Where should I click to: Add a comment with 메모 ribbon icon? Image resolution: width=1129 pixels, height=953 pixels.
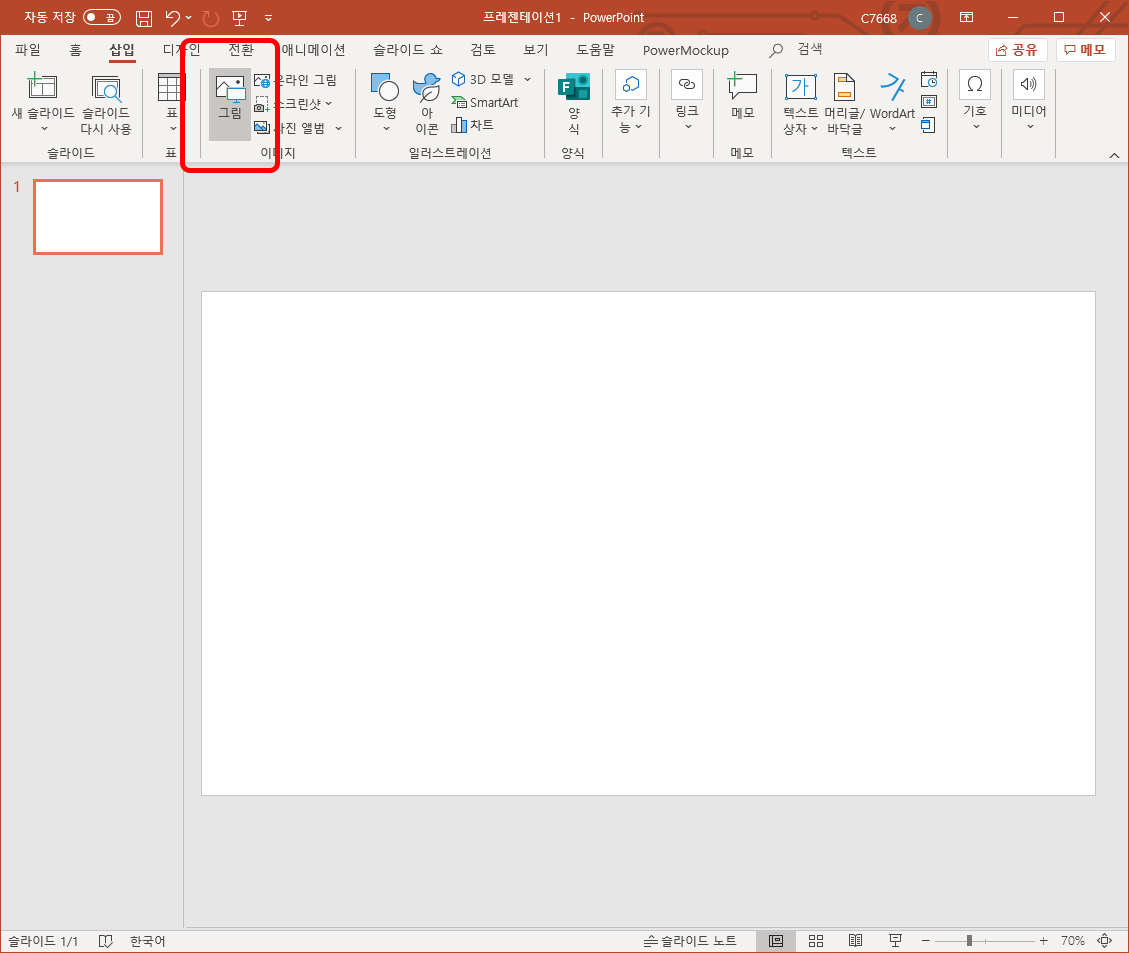[x=742, y=97]
